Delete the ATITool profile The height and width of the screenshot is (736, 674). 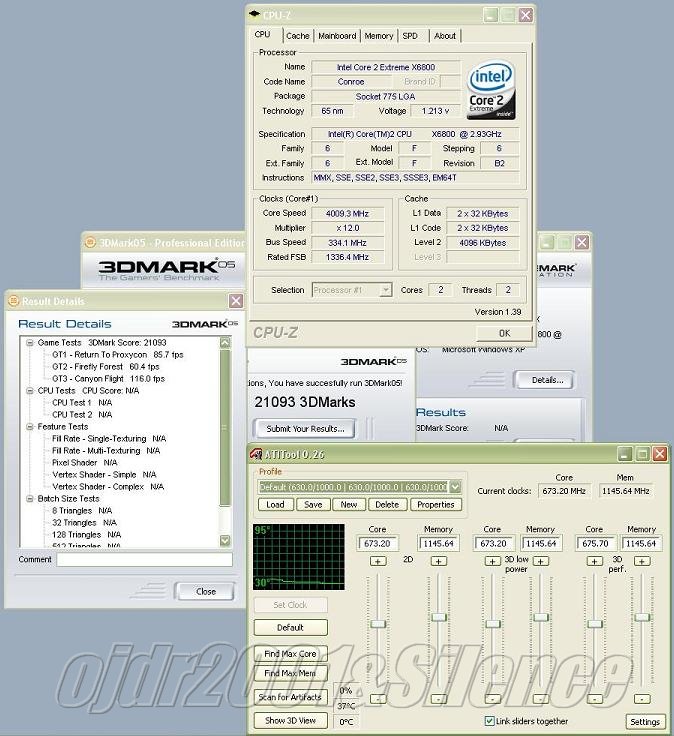point(387,505)
